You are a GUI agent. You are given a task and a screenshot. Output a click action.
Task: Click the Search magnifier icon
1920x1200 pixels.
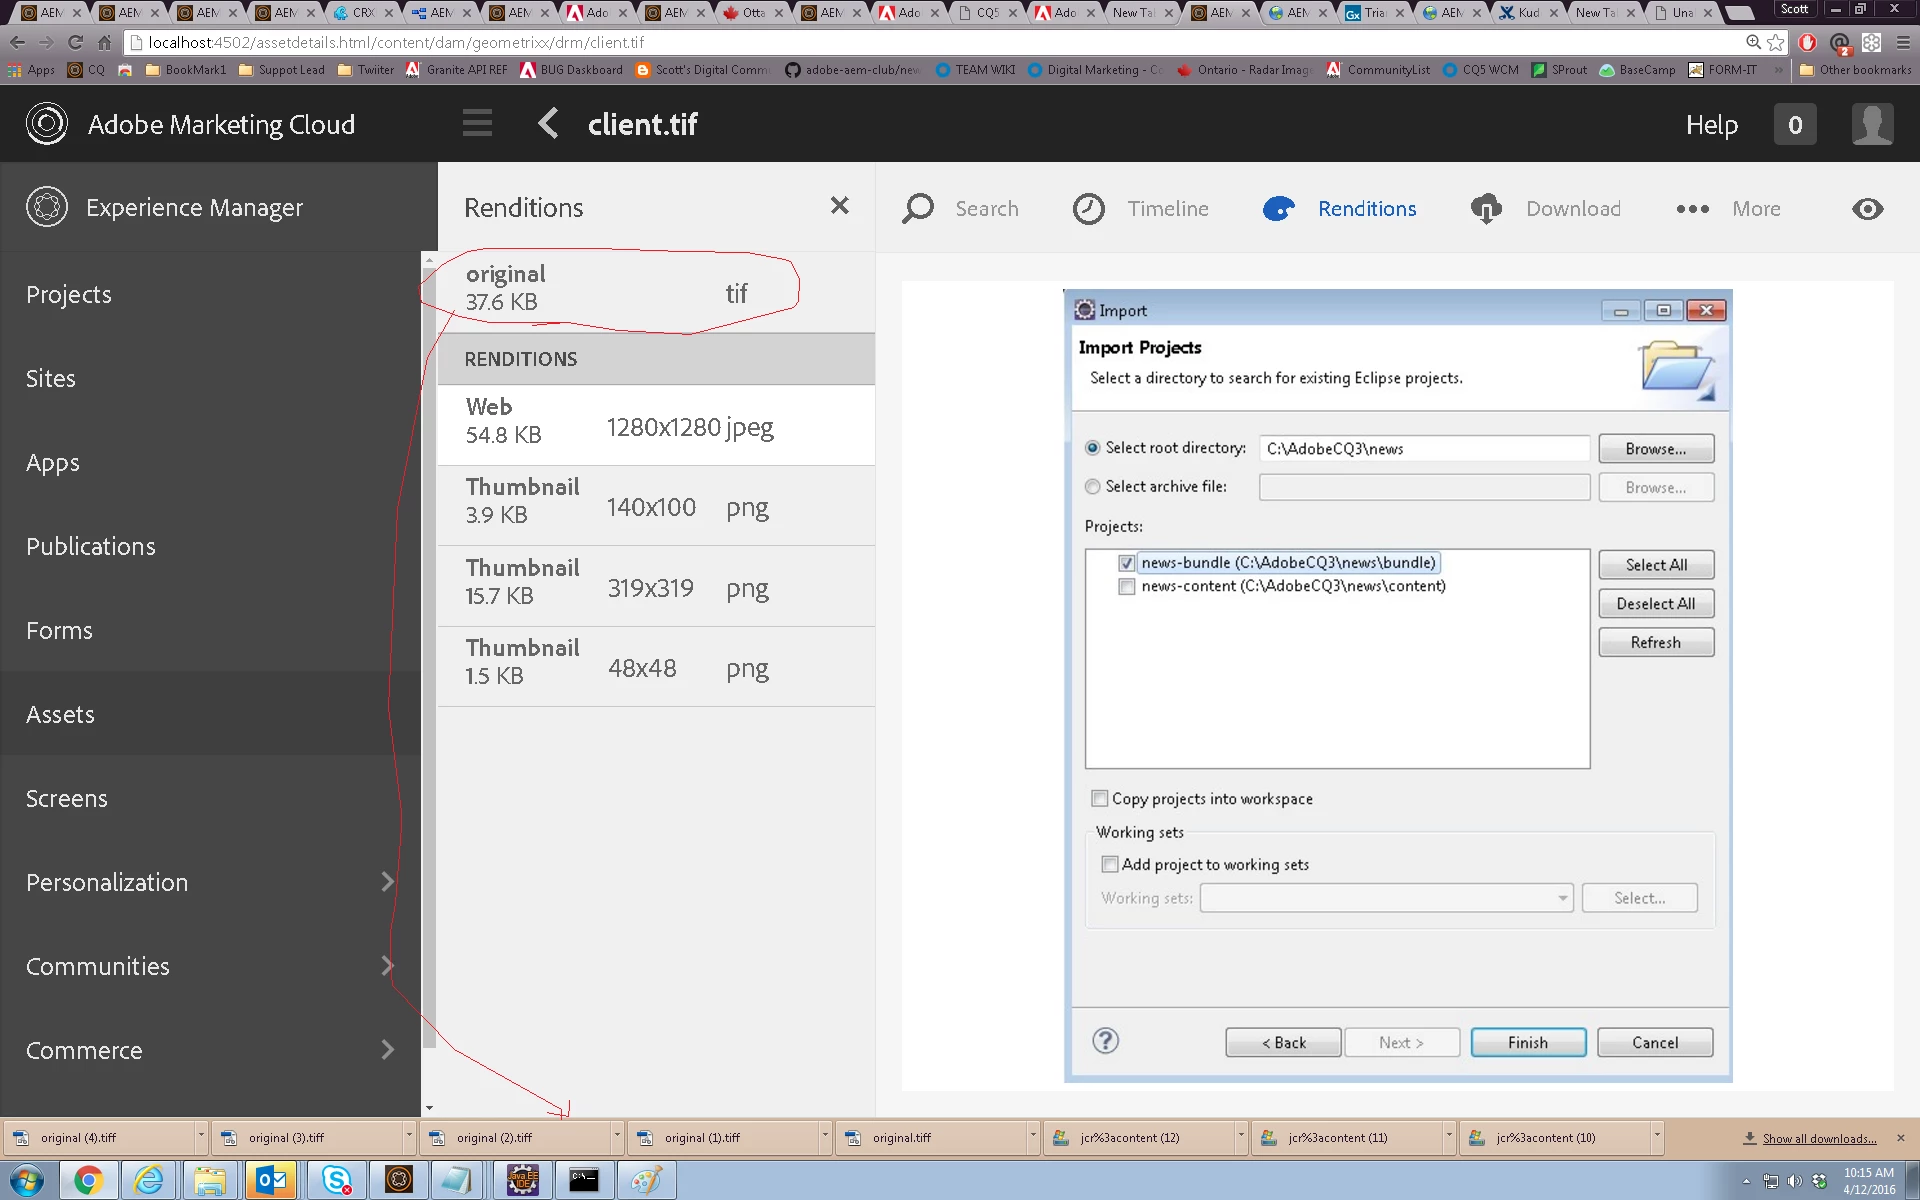[917, 208]
